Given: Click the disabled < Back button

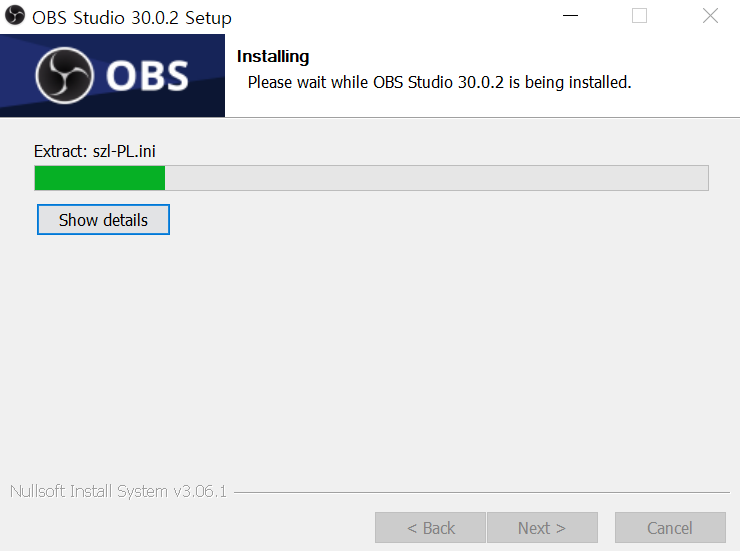Looking at the screenshot, I should click(430, 527).
